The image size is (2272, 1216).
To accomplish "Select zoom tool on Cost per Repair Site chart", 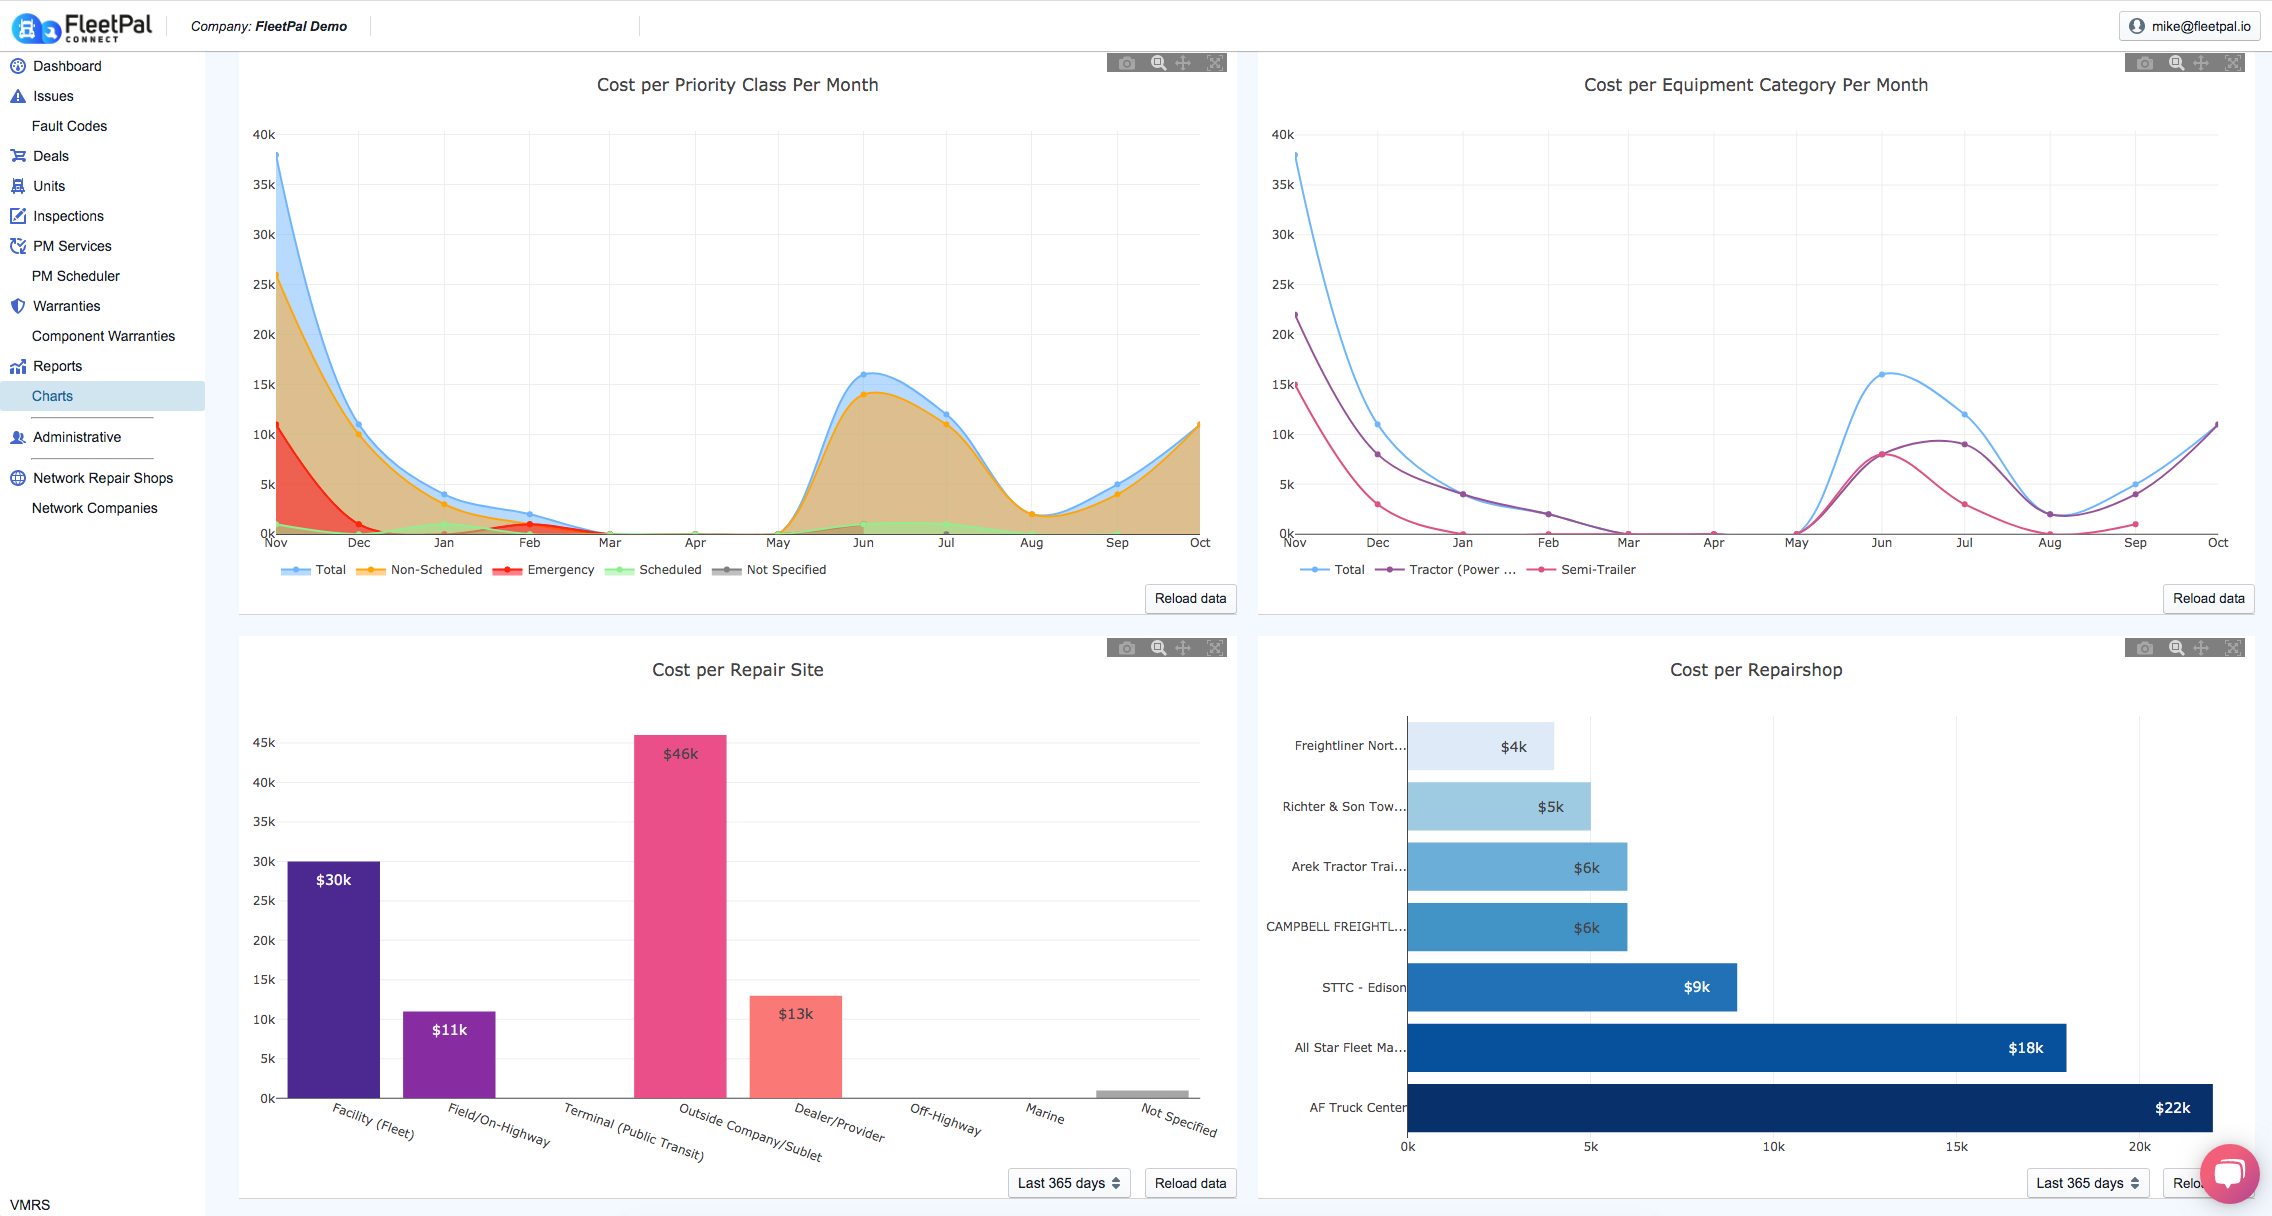I will (1158, 648).
